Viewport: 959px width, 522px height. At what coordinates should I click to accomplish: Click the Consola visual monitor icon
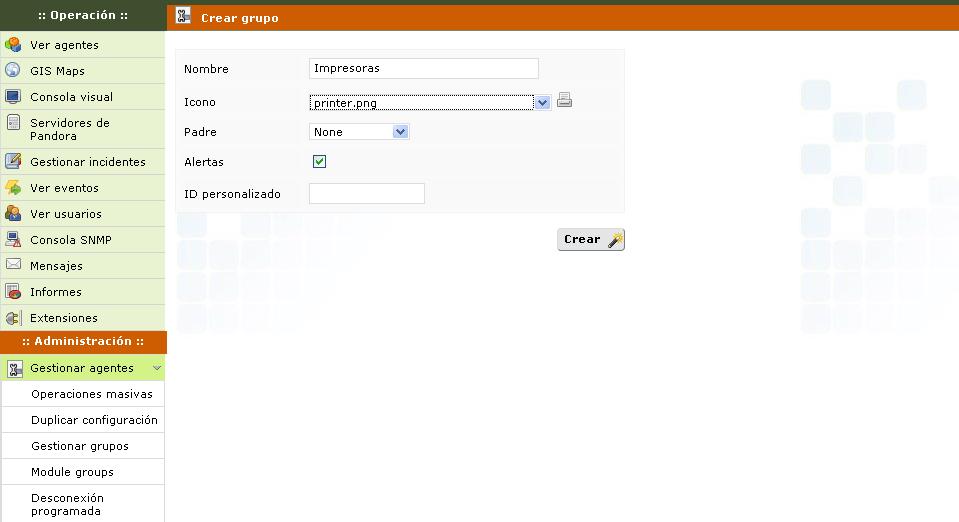click(x=13, y=97)
